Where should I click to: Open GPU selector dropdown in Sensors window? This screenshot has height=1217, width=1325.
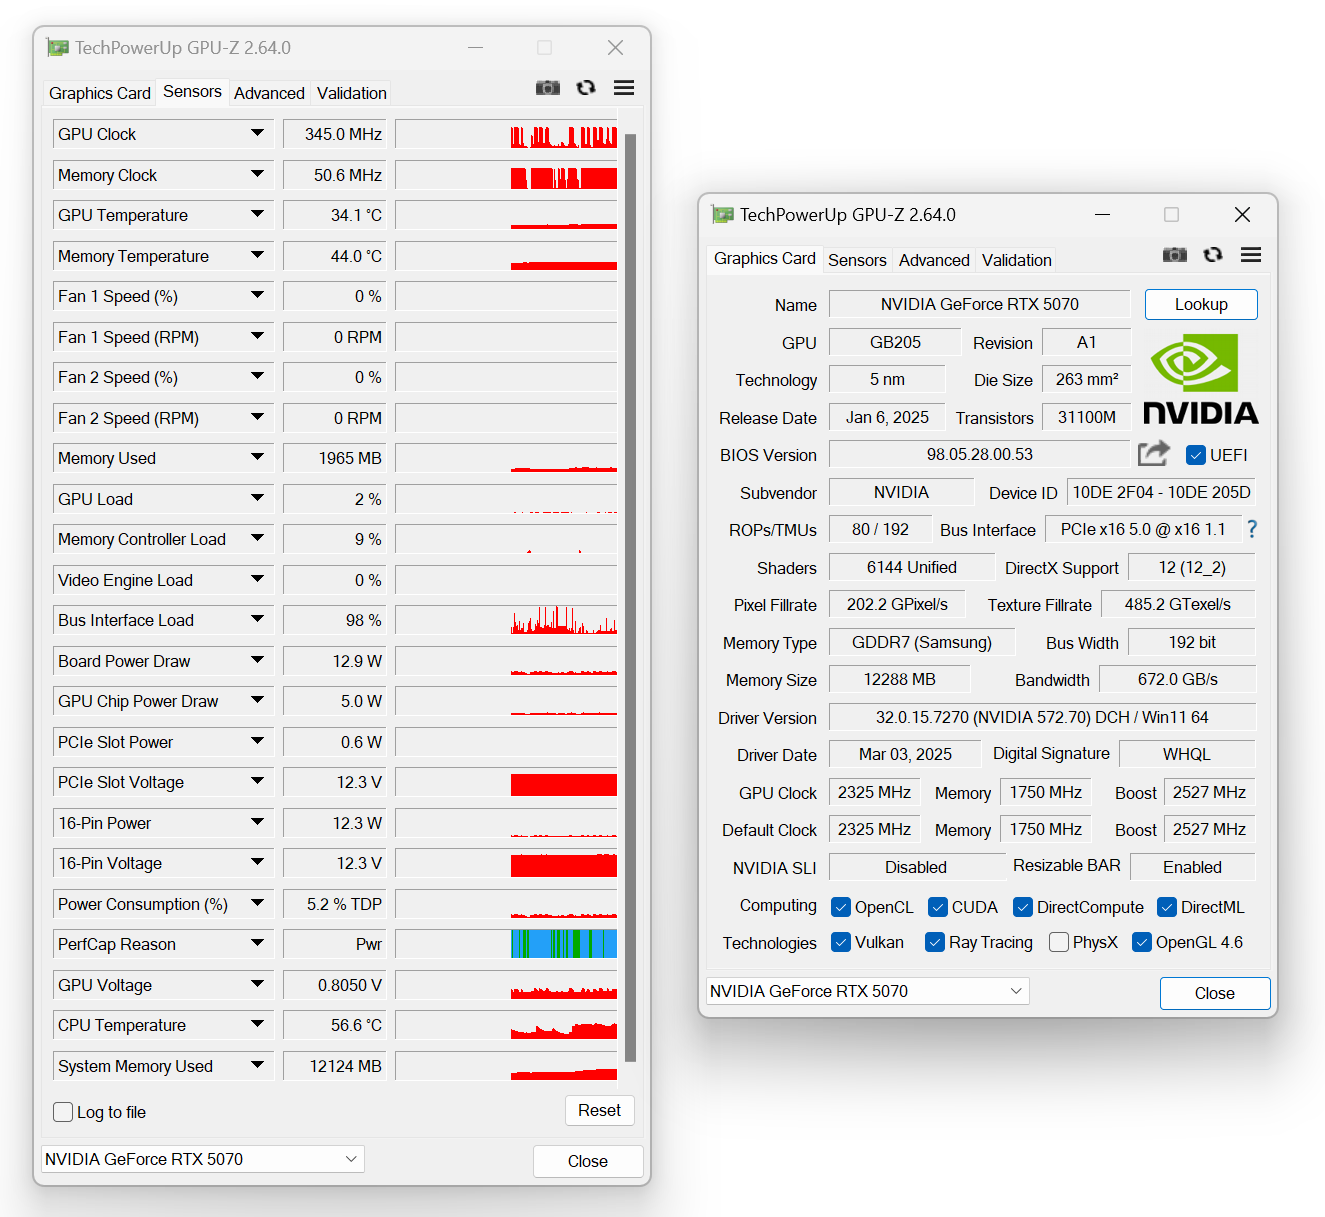point(203,1159)
